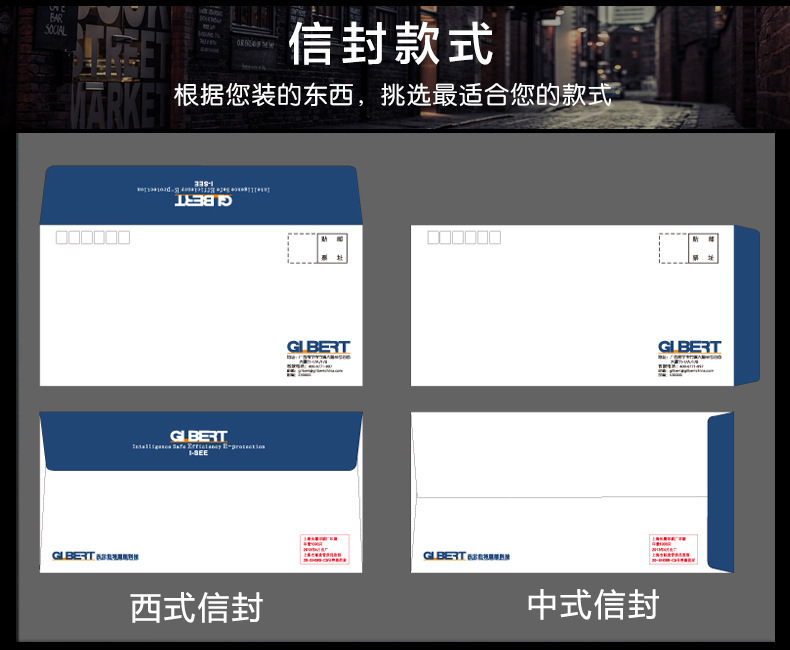Open the Chinese-style envelope front thumbnail
This screenshot has height=650, width=790.
(x=585, y=305)
